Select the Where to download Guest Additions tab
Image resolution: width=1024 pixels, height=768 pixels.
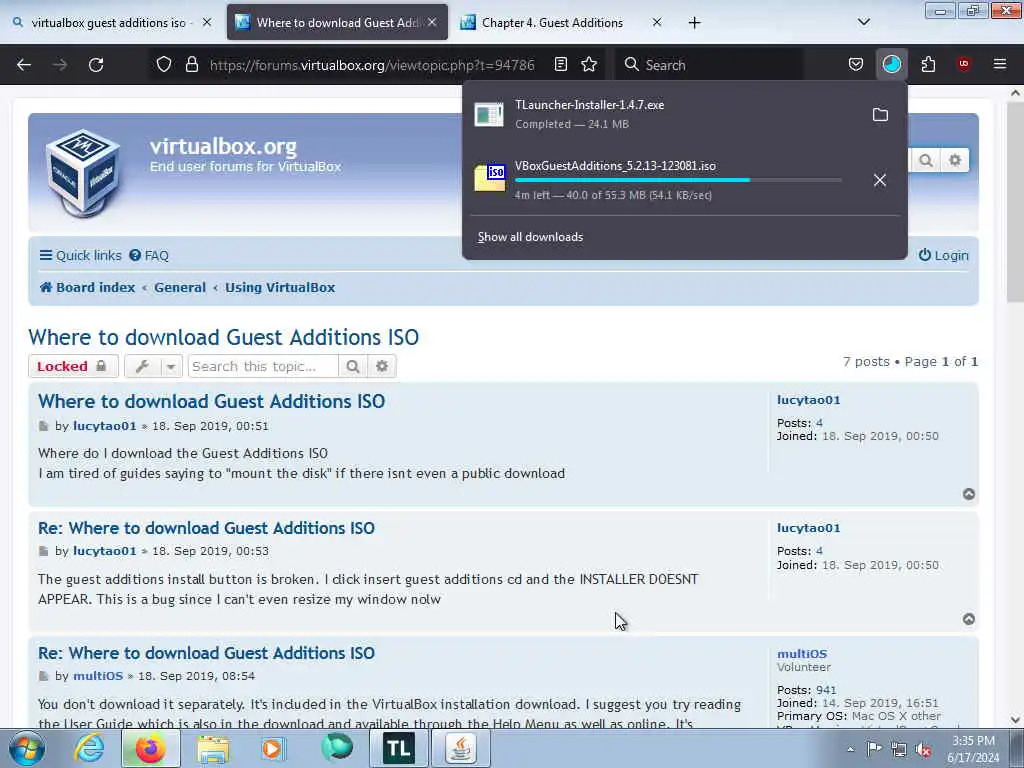(x=337, y=23)
